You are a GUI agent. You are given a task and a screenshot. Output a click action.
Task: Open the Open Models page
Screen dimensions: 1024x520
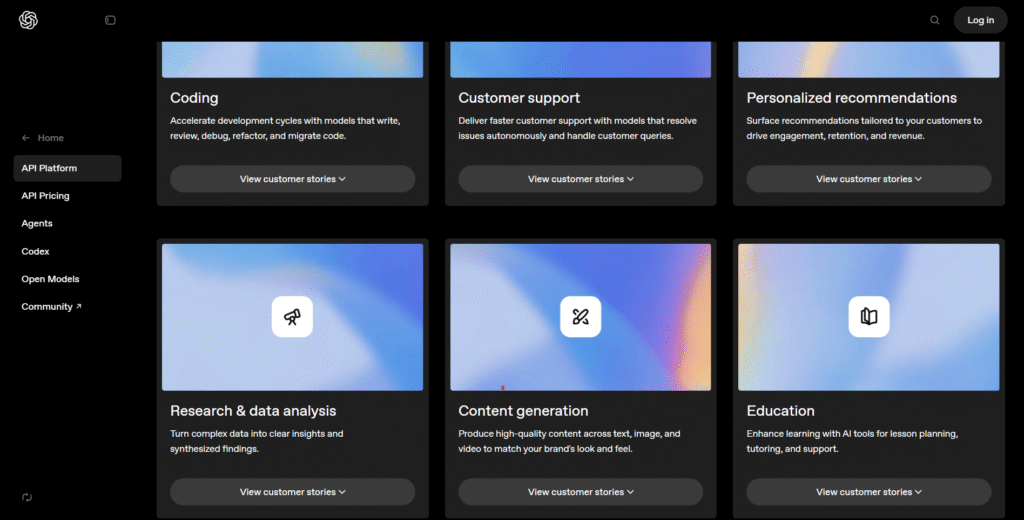click(50, 279)
